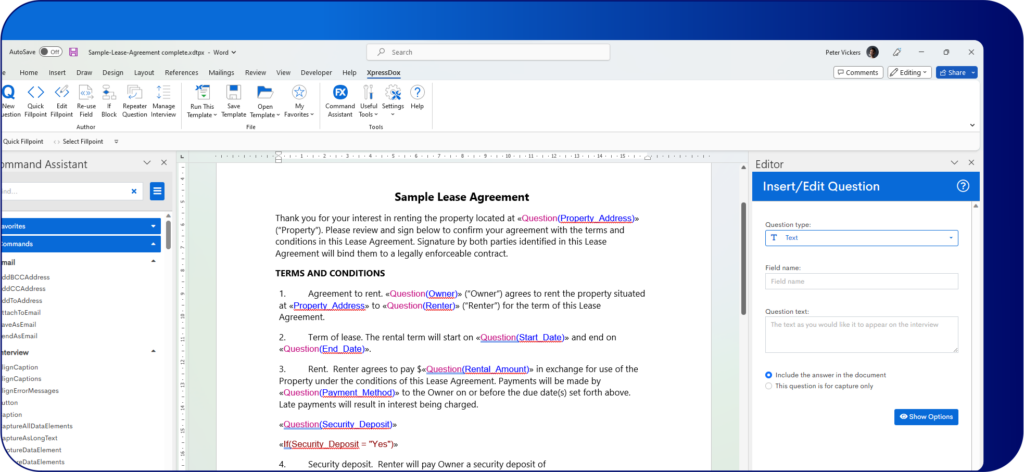Click the Comments button
The height and width of the screenshot is (472, 1024).
click(858, 72)
